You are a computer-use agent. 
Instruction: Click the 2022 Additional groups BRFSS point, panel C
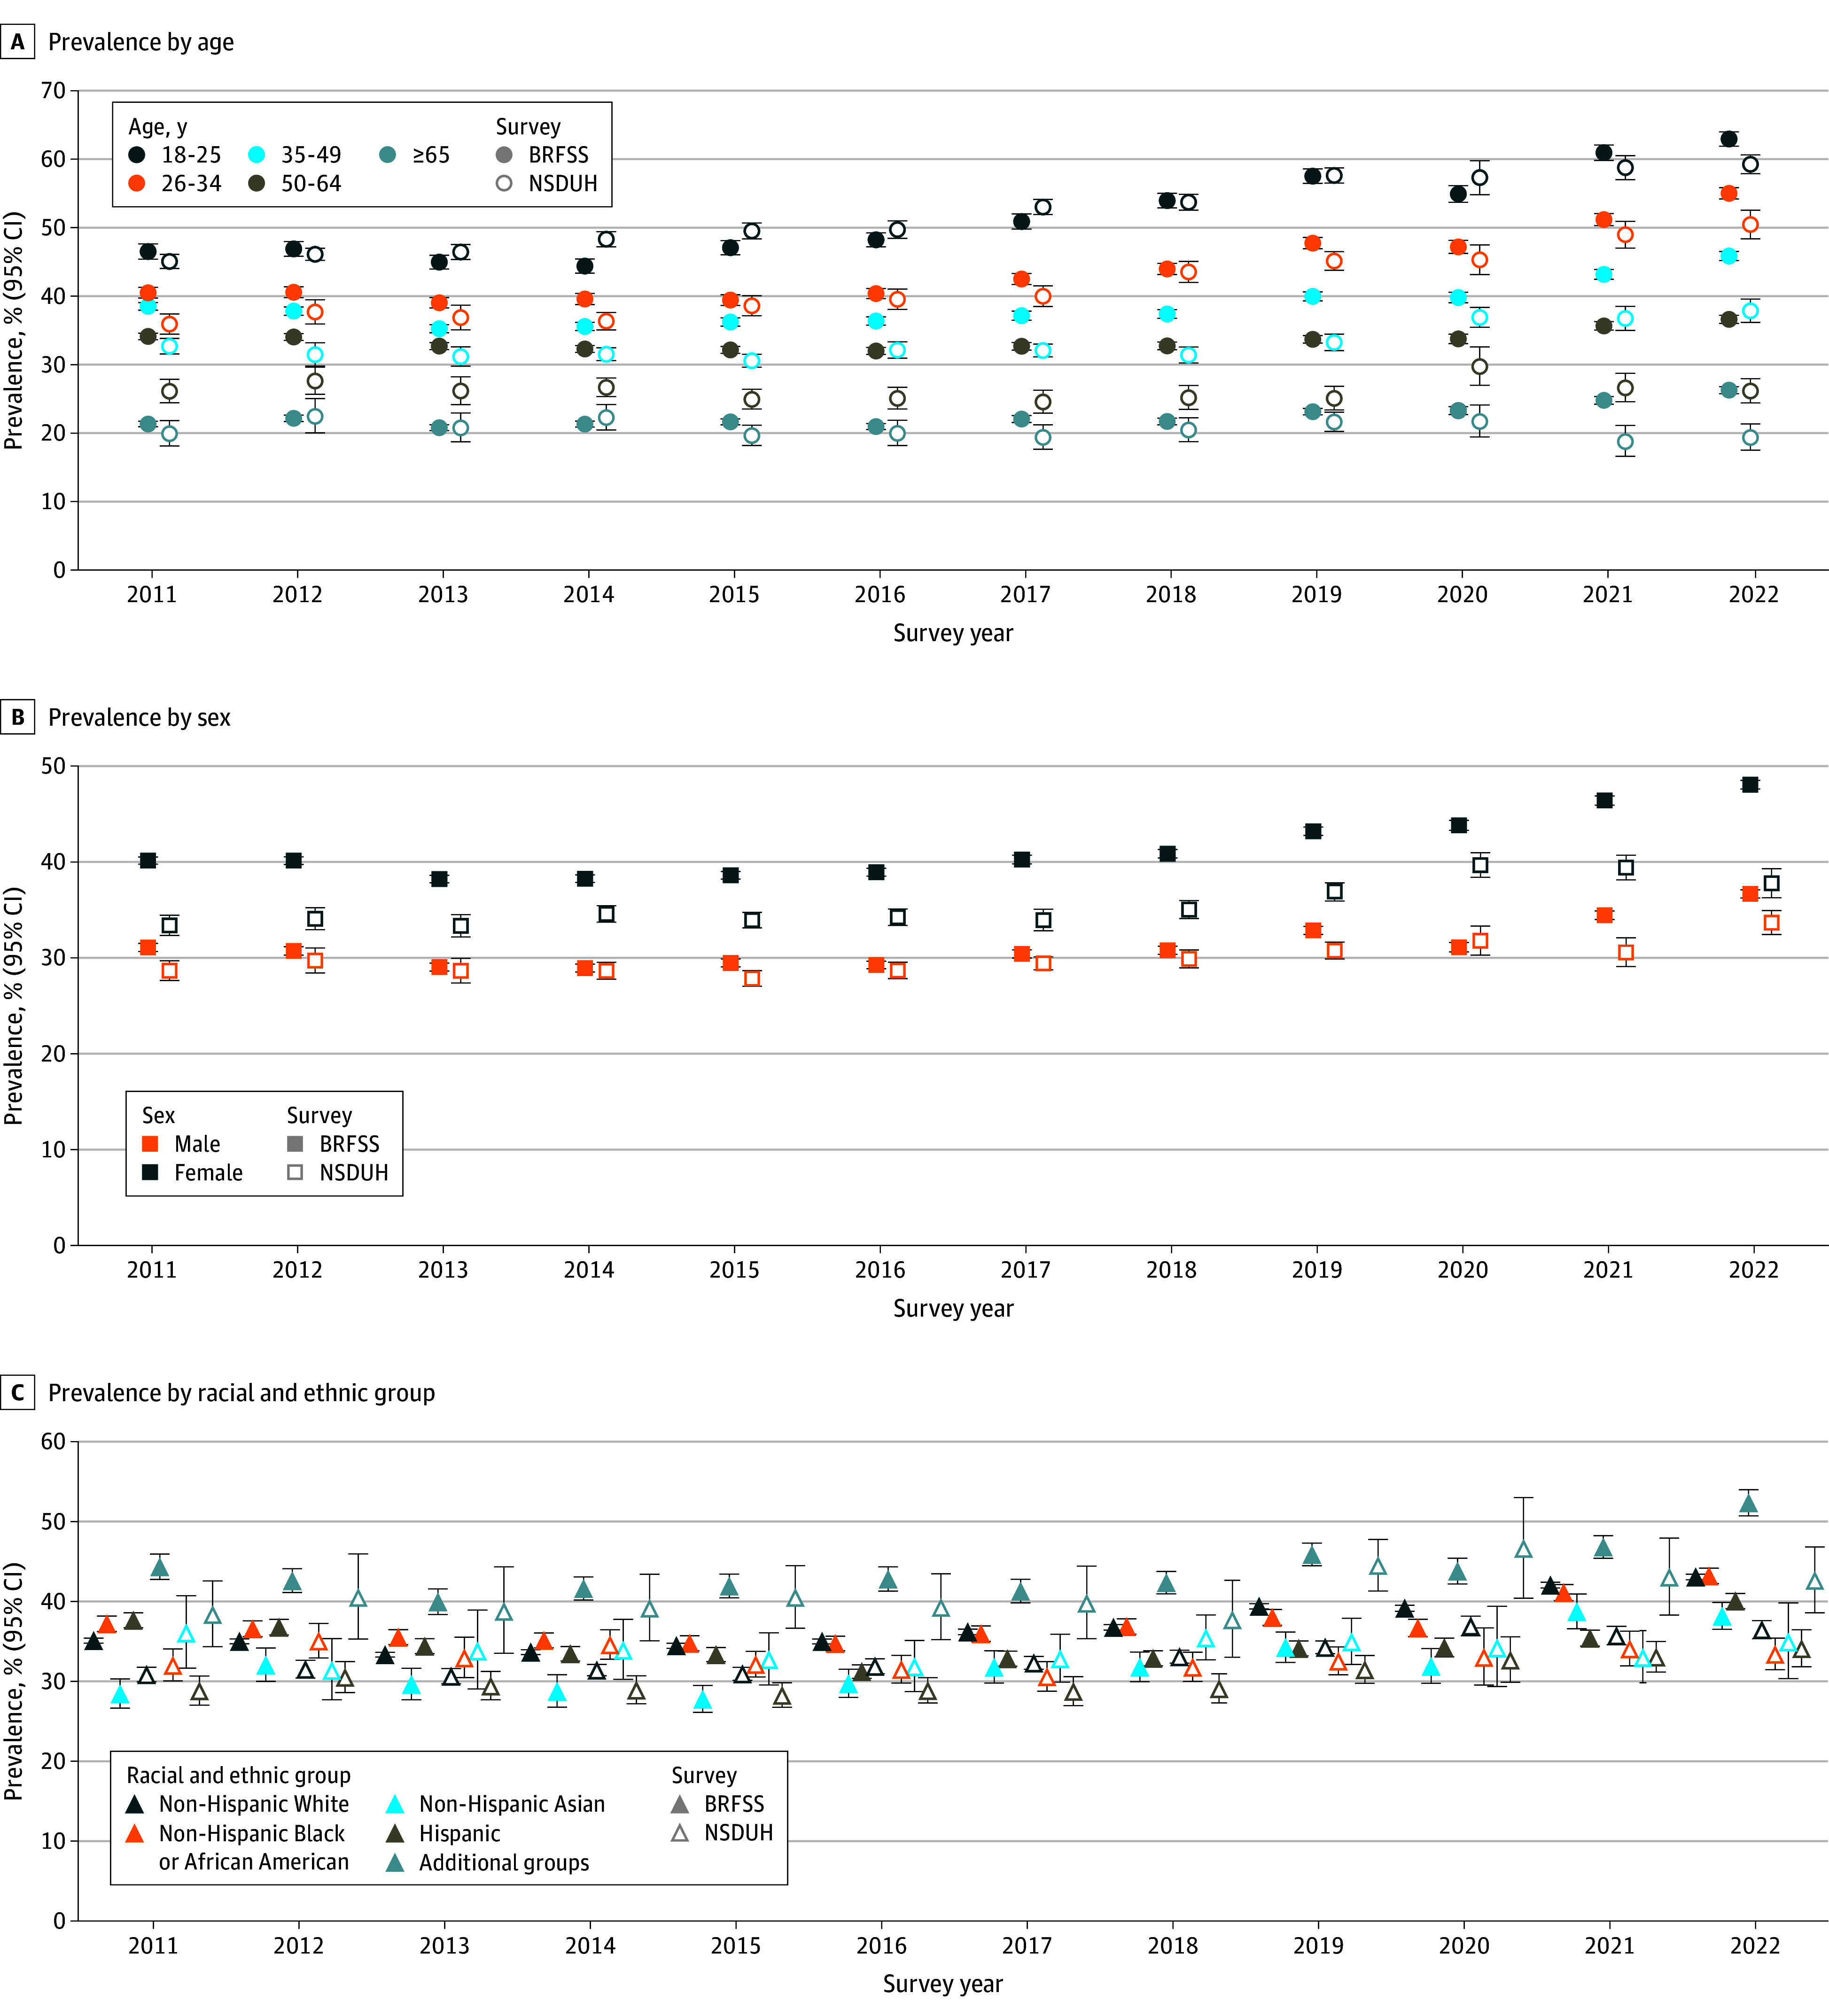click(x=1748, y=1504)
